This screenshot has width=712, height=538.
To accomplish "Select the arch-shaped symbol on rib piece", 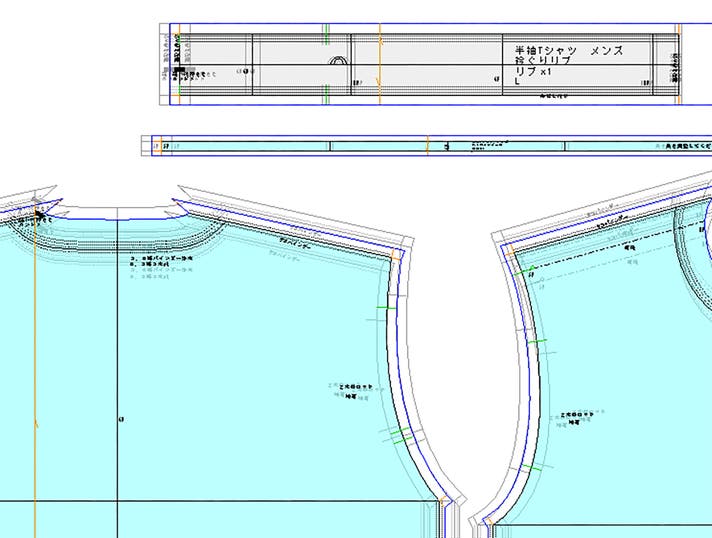I will pos(340,62).
